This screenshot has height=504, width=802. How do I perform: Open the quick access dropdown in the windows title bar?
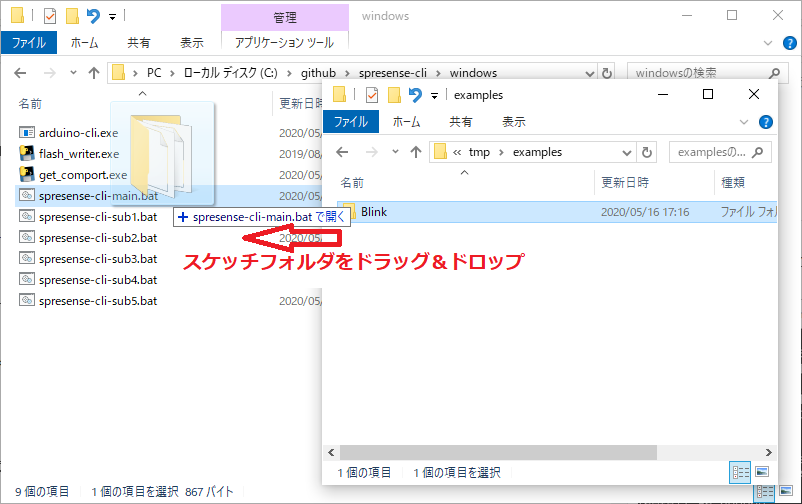[112, 17]
